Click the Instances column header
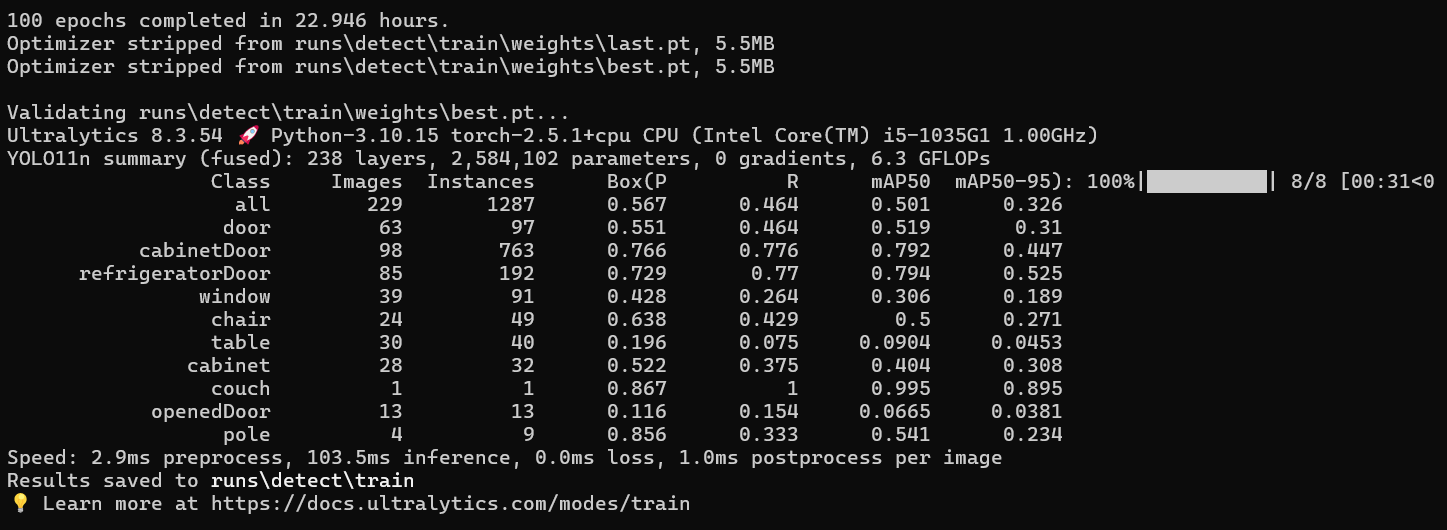 [480, 182]
